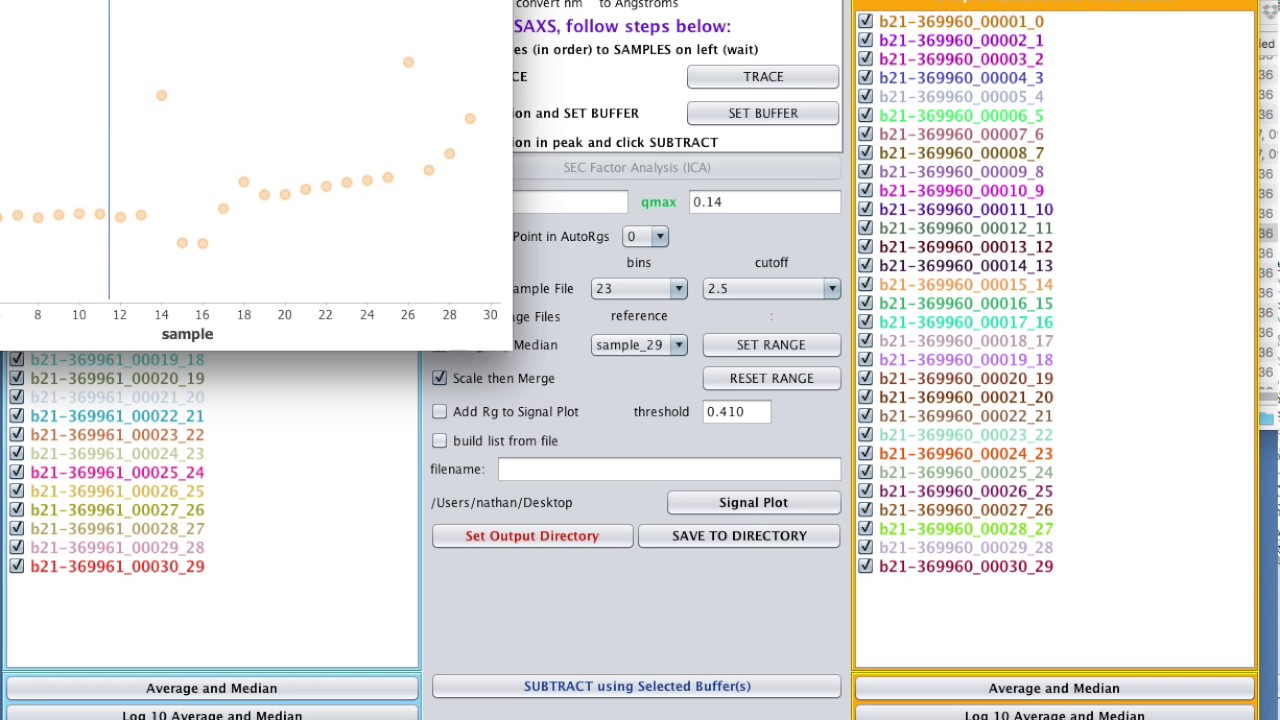
Task: Click the plot data point at sample 14
Action: tap(161, 96)
